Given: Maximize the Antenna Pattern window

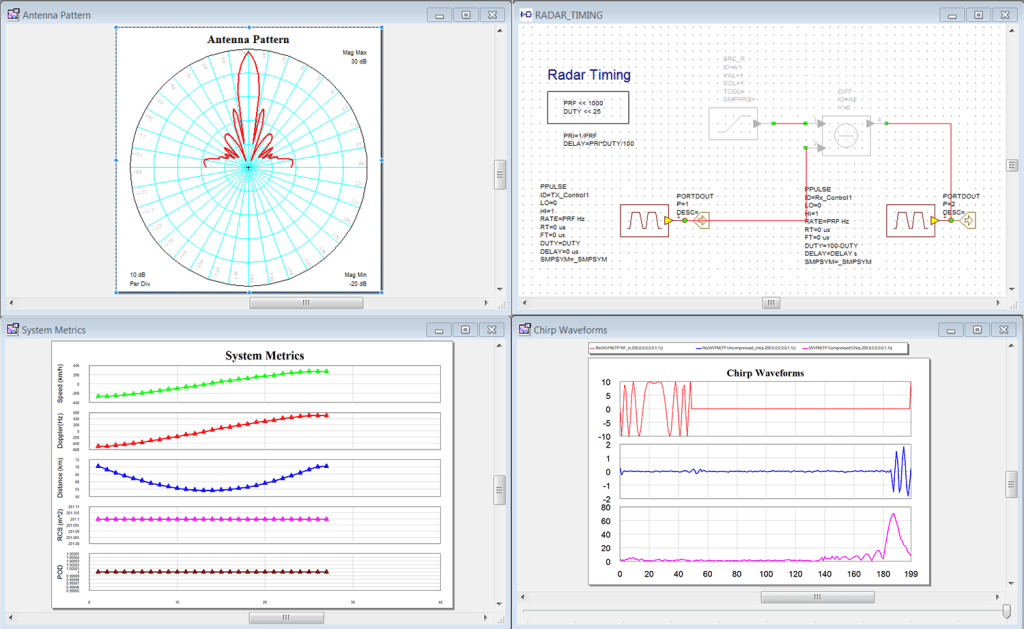Looking at the screenshot, I should tap(466, 15).
